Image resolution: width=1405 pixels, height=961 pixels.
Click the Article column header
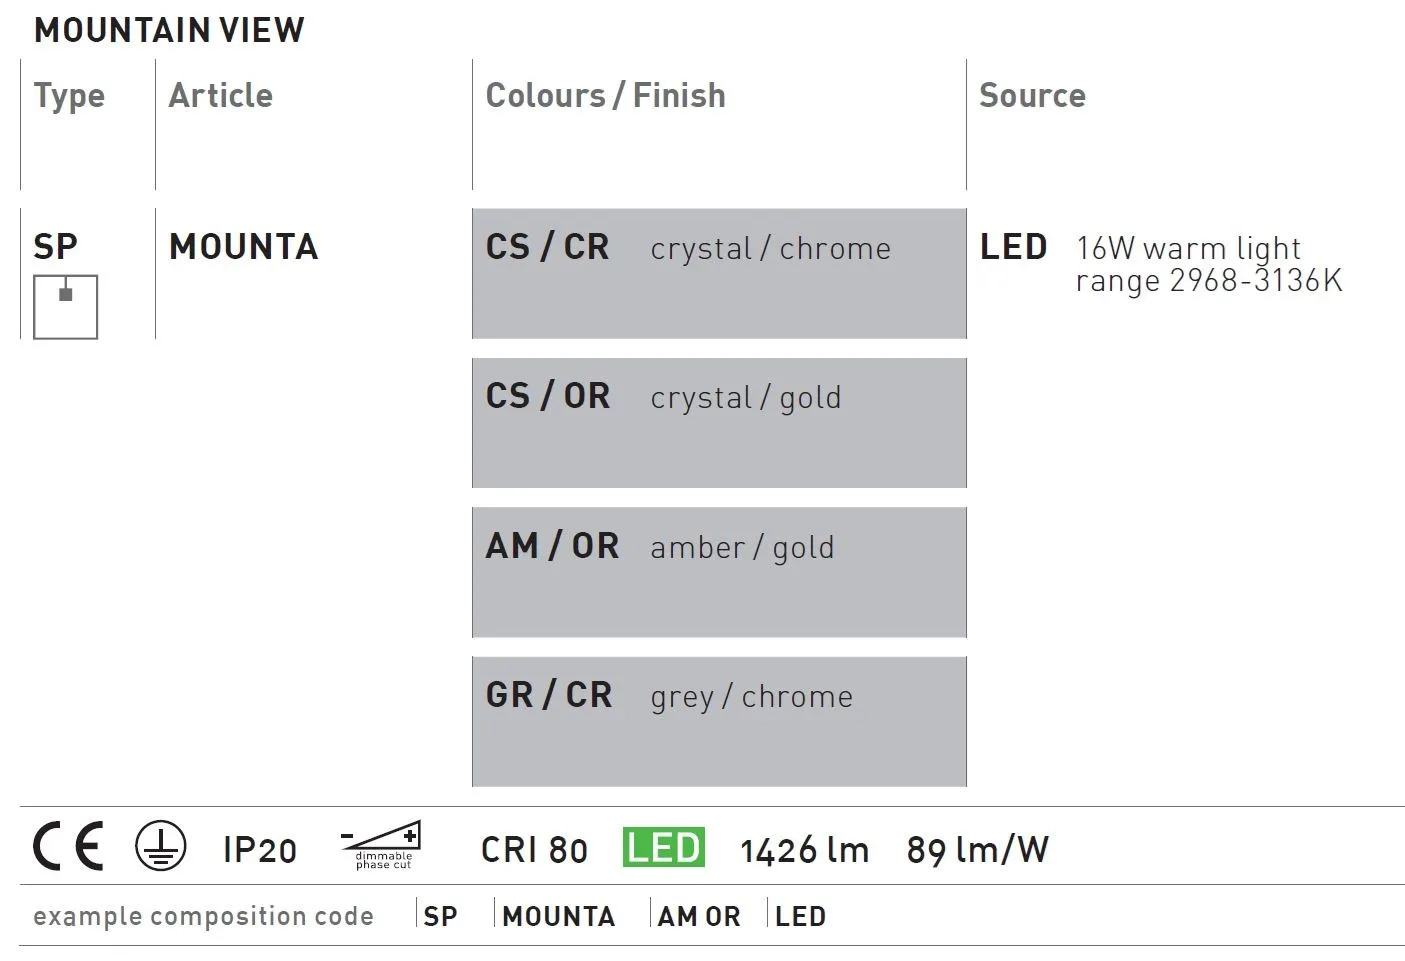coord(220,95)
